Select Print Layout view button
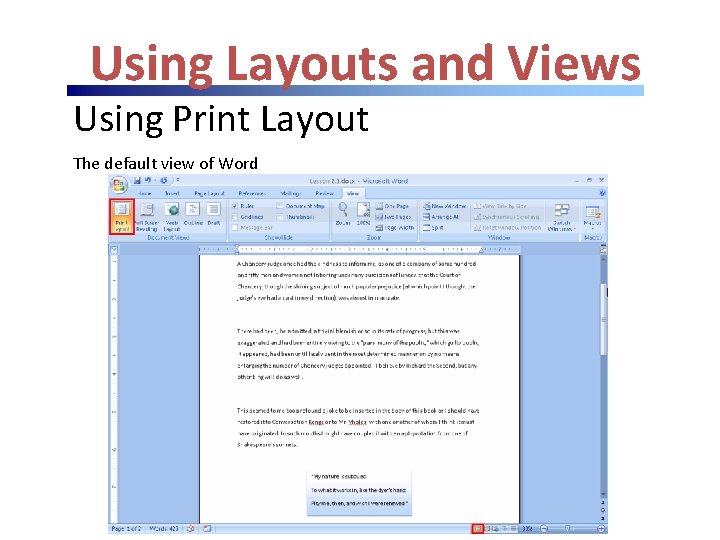The width and height of the screenshot is (720, 540). (x=122, y=217)
